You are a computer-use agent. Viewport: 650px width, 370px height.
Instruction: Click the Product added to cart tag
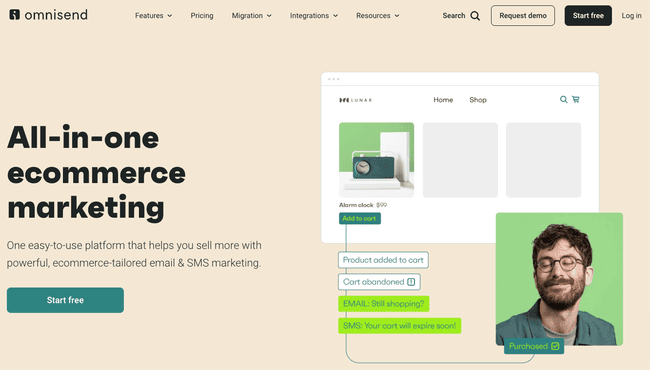coord(383,260)
